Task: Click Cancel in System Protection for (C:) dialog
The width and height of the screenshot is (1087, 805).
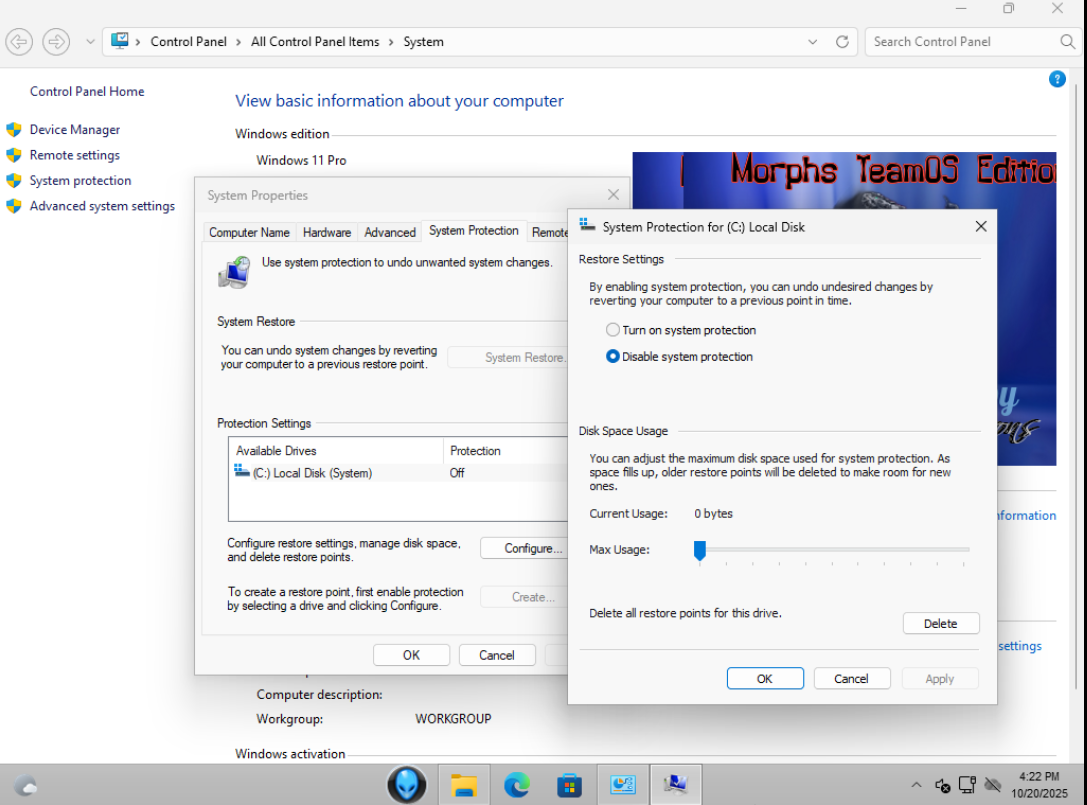Action: (851, 679)
